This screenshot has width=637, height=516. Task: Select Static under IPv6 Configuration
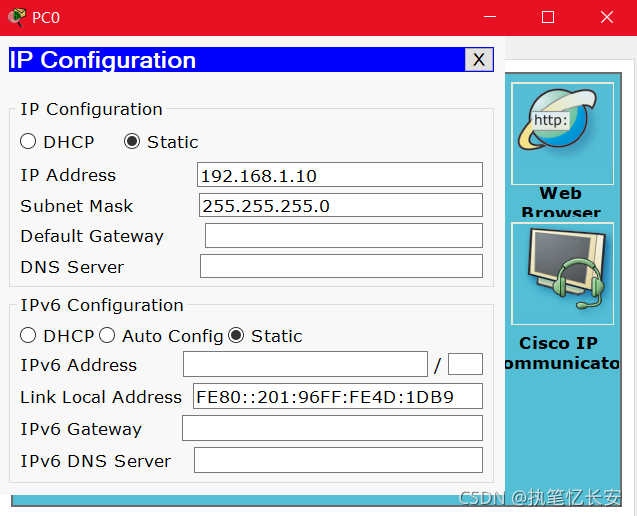pyautogui.click(x=236, y=336)
